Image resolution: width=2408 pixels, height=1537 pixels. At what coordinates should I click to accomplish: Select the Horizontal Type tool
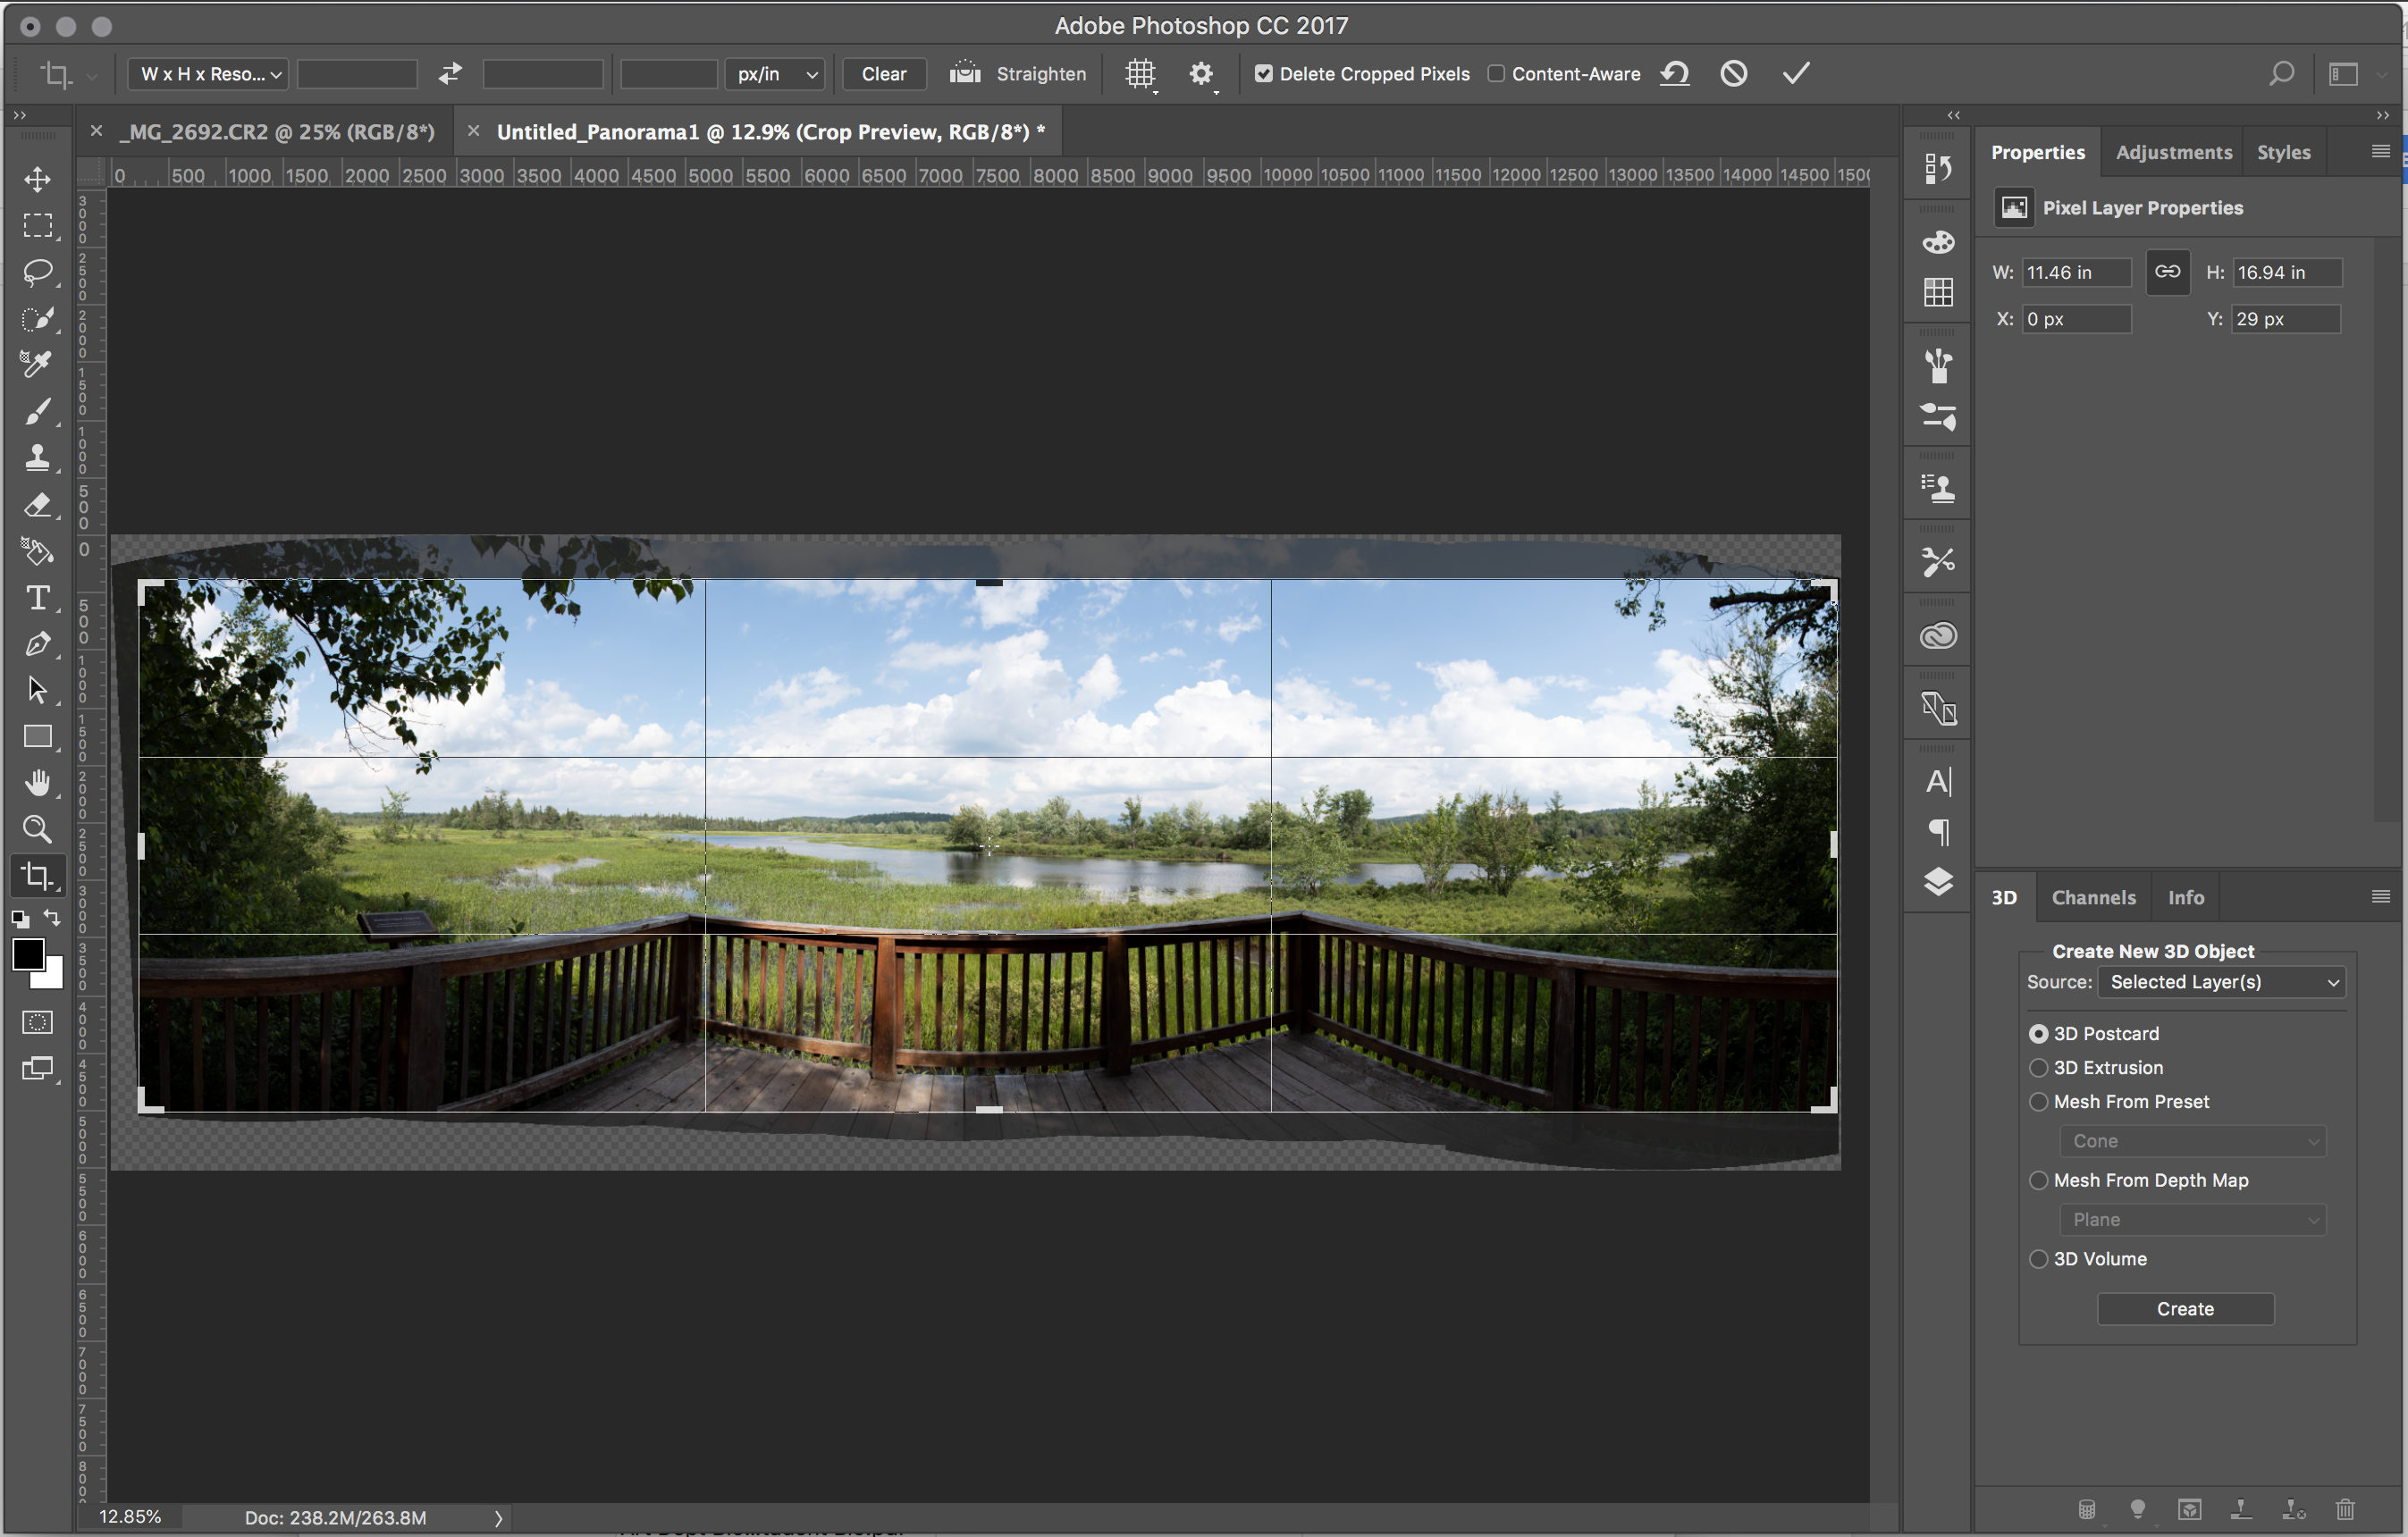(38, 598)
